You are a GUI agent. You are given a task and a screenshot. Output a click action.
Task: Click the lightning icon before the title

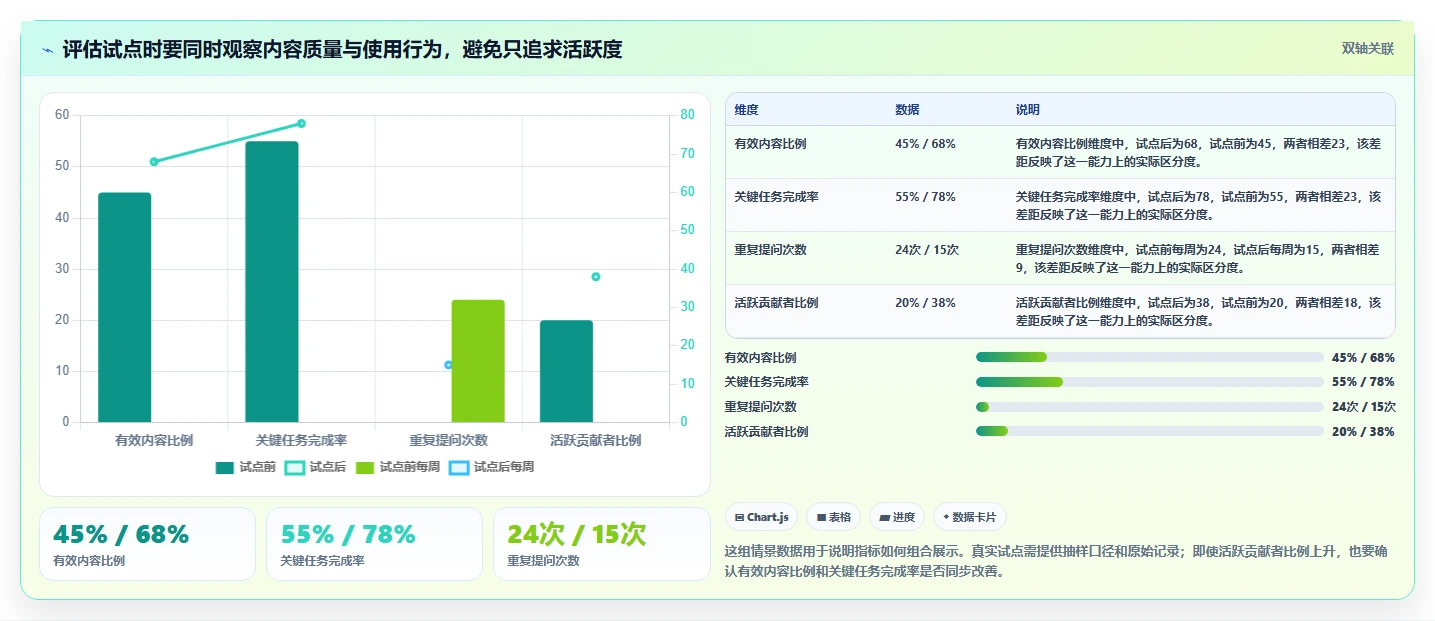click(x=47, y=50)
